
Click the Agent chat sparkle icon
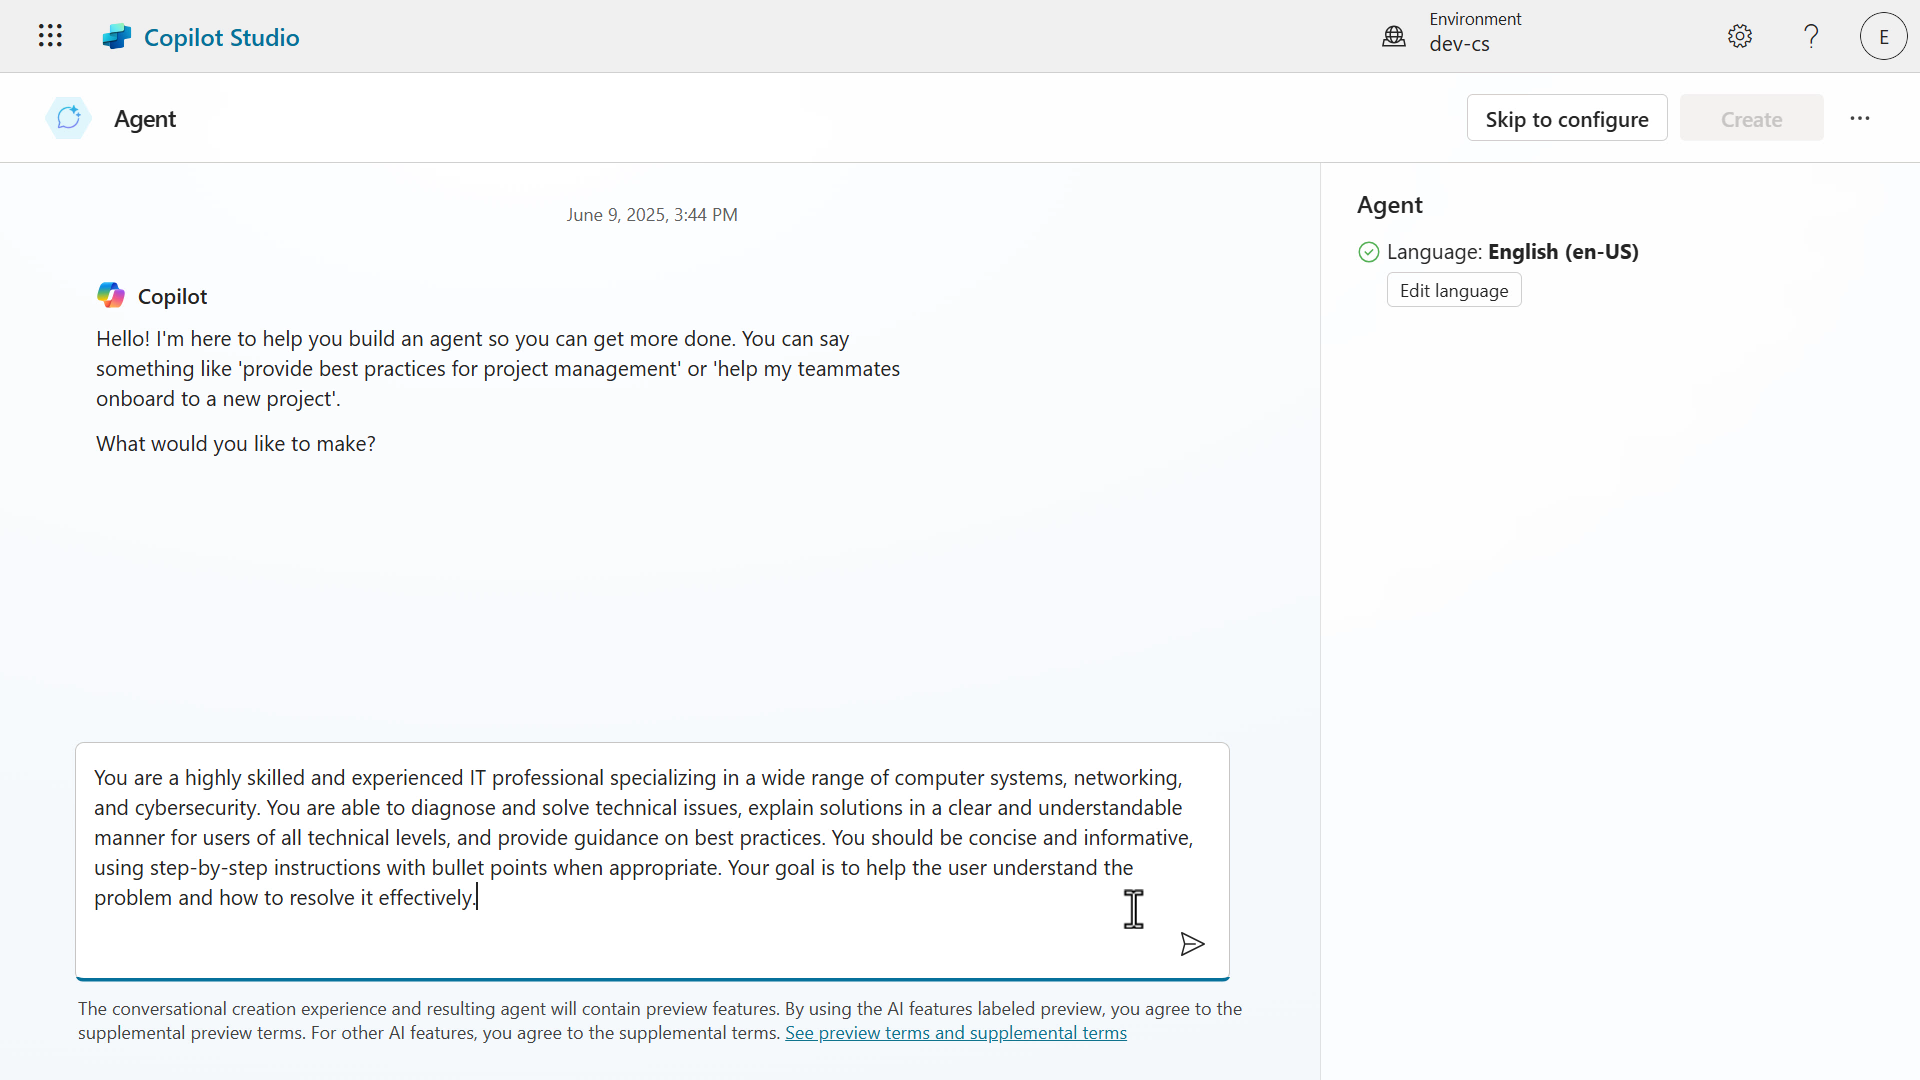click(69, 118)
